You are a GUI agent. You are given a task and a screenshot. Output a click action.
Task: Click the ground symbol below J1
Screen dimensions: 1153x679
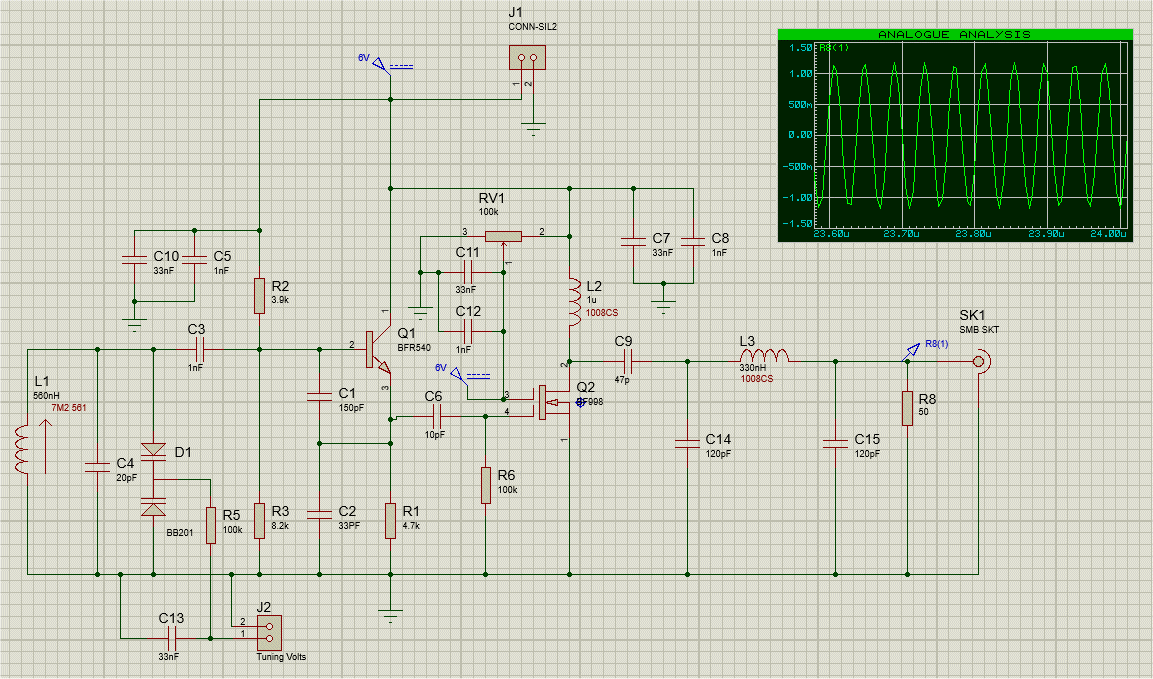[x=534, y=129]
